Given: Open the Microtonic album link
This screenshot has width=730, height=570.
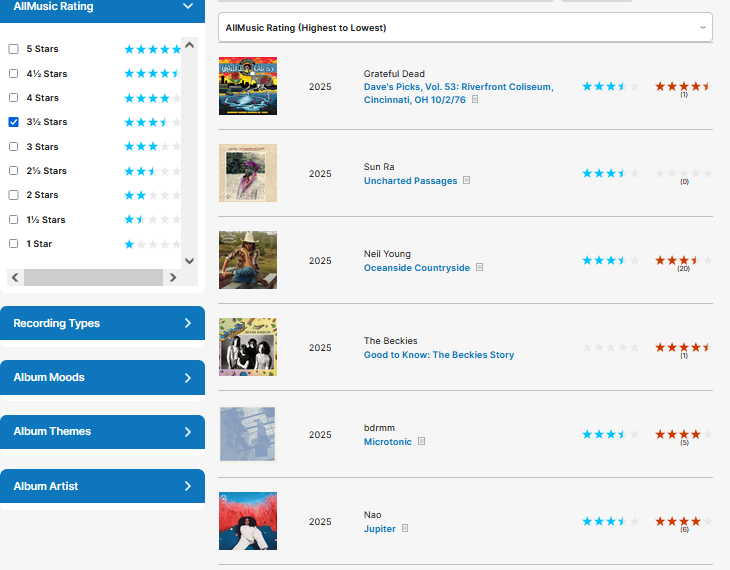Looking at the screenshot, I should click(x=388, y=442).
